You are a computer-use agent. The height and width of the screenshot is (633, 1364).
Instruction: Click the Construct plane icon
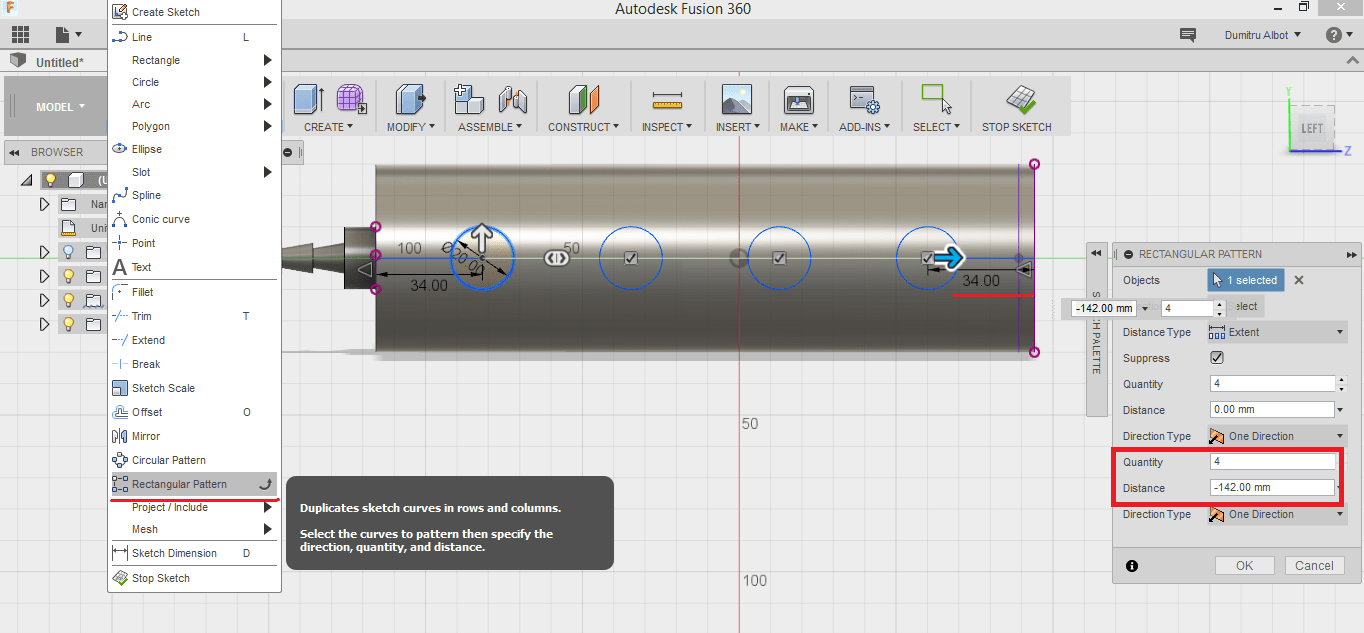[x=583, y=100]
